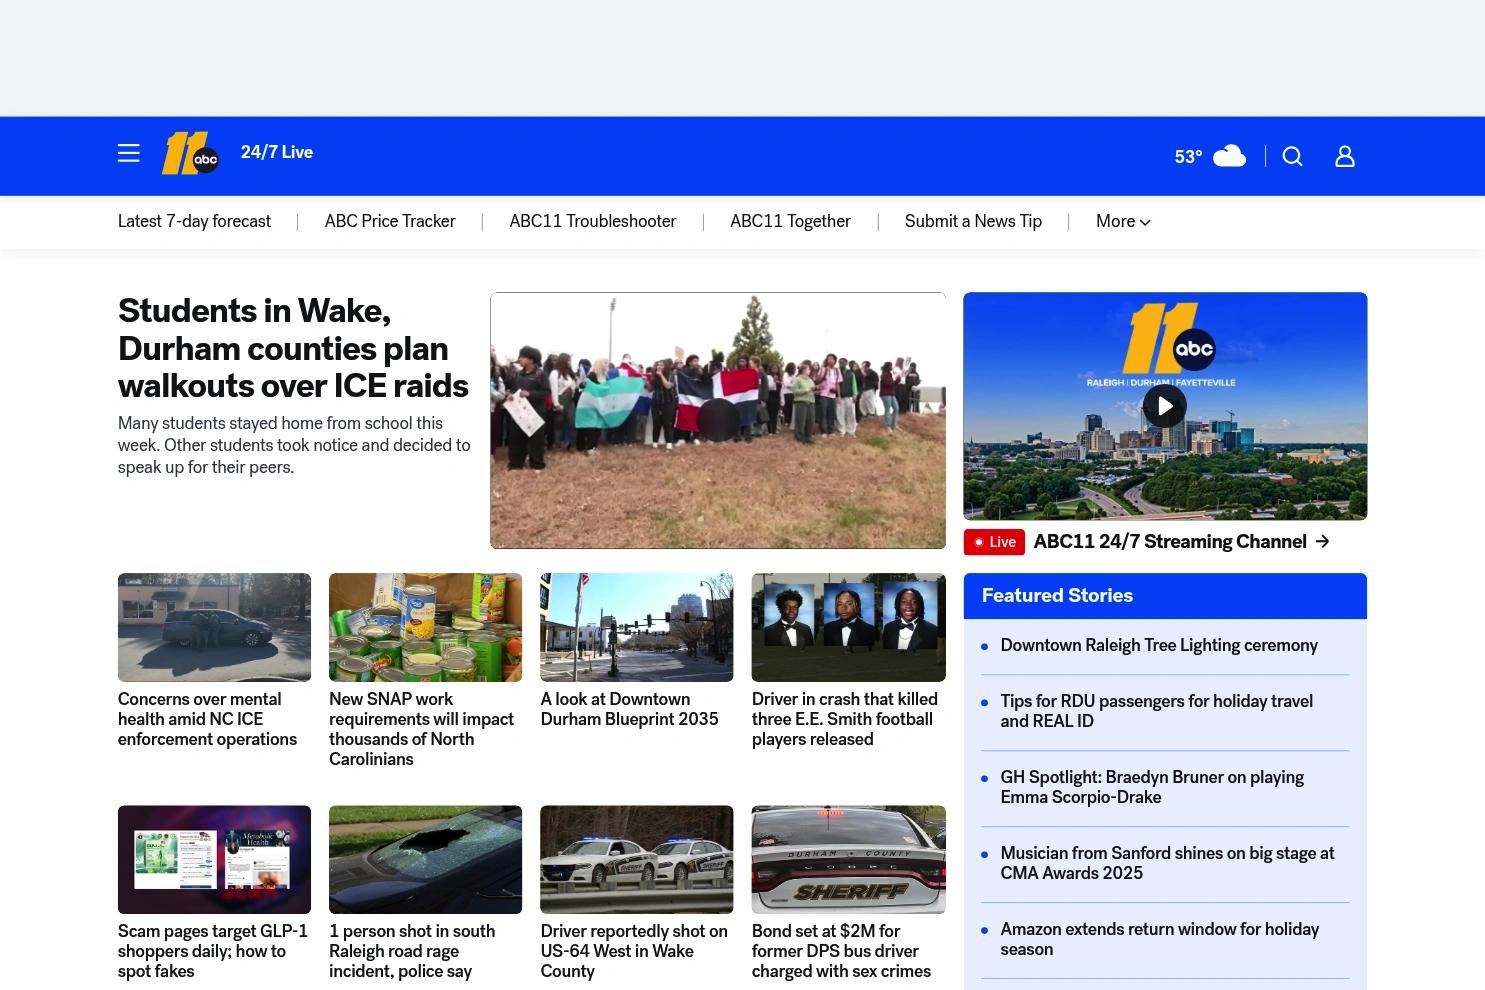The image size is (1485, 990).
Task: Open the parked minivan photo thumbnail
Action: 214,627
